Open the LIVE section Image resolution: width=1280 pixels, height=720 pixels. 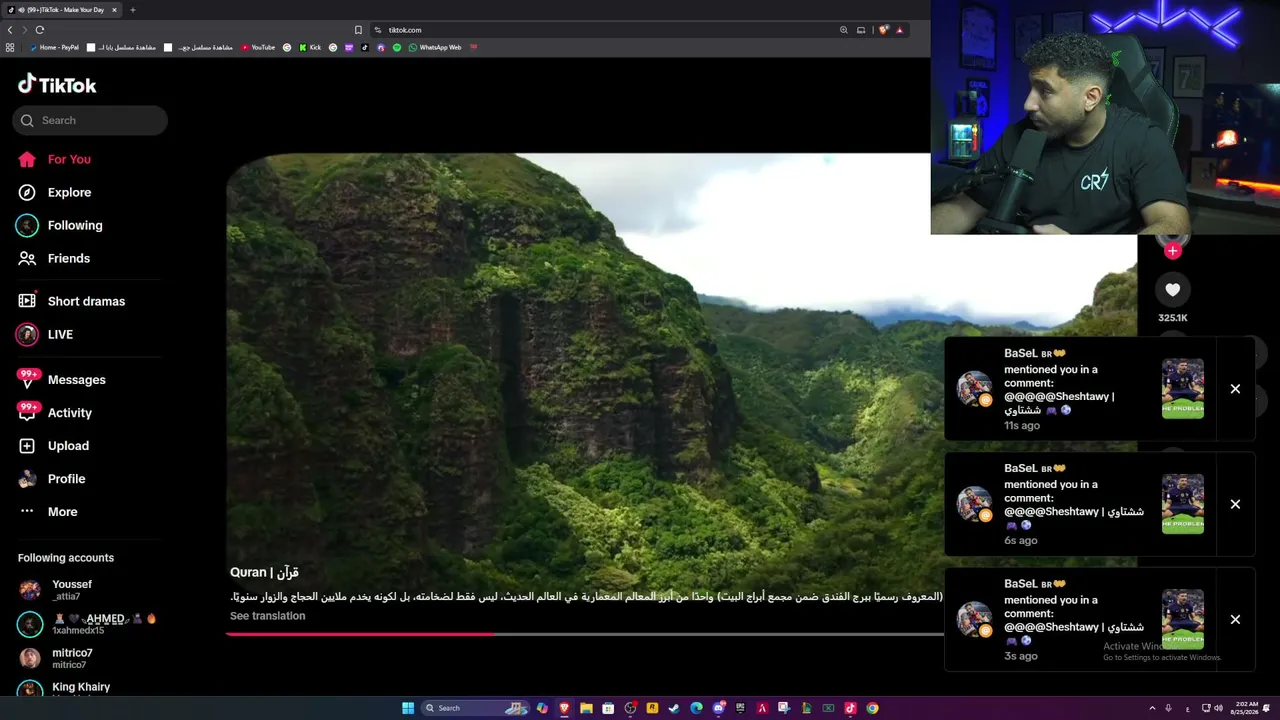pyautogui.click(x=45, y=334)
